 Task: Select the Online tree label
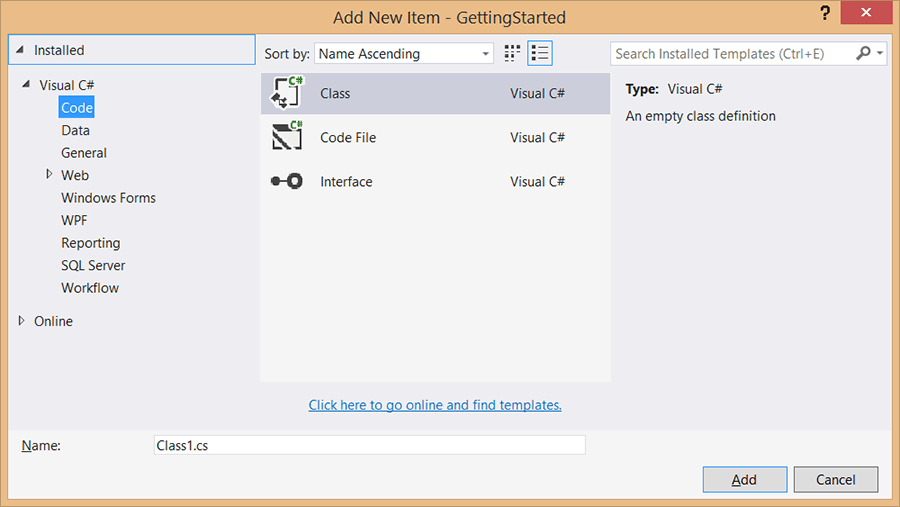(x=53, y=321)
